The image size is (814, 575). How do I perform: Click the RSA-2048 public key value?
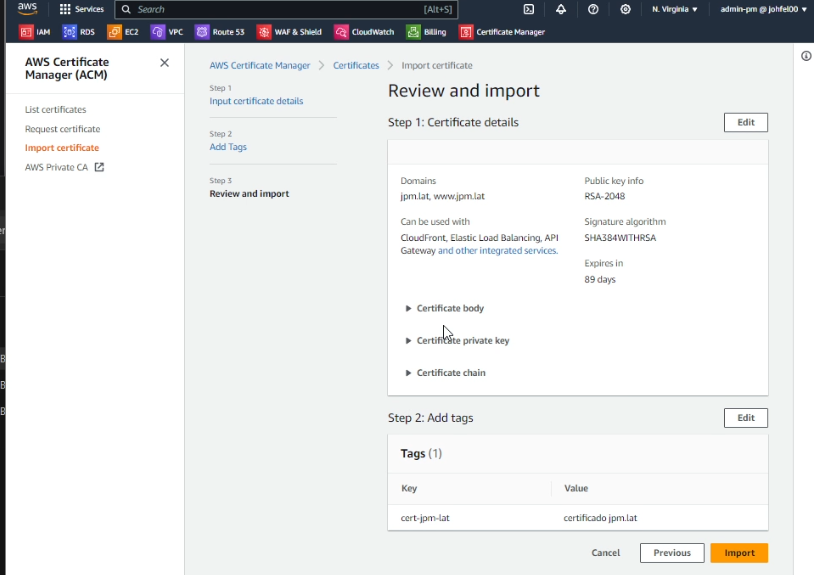coord(604,196)
